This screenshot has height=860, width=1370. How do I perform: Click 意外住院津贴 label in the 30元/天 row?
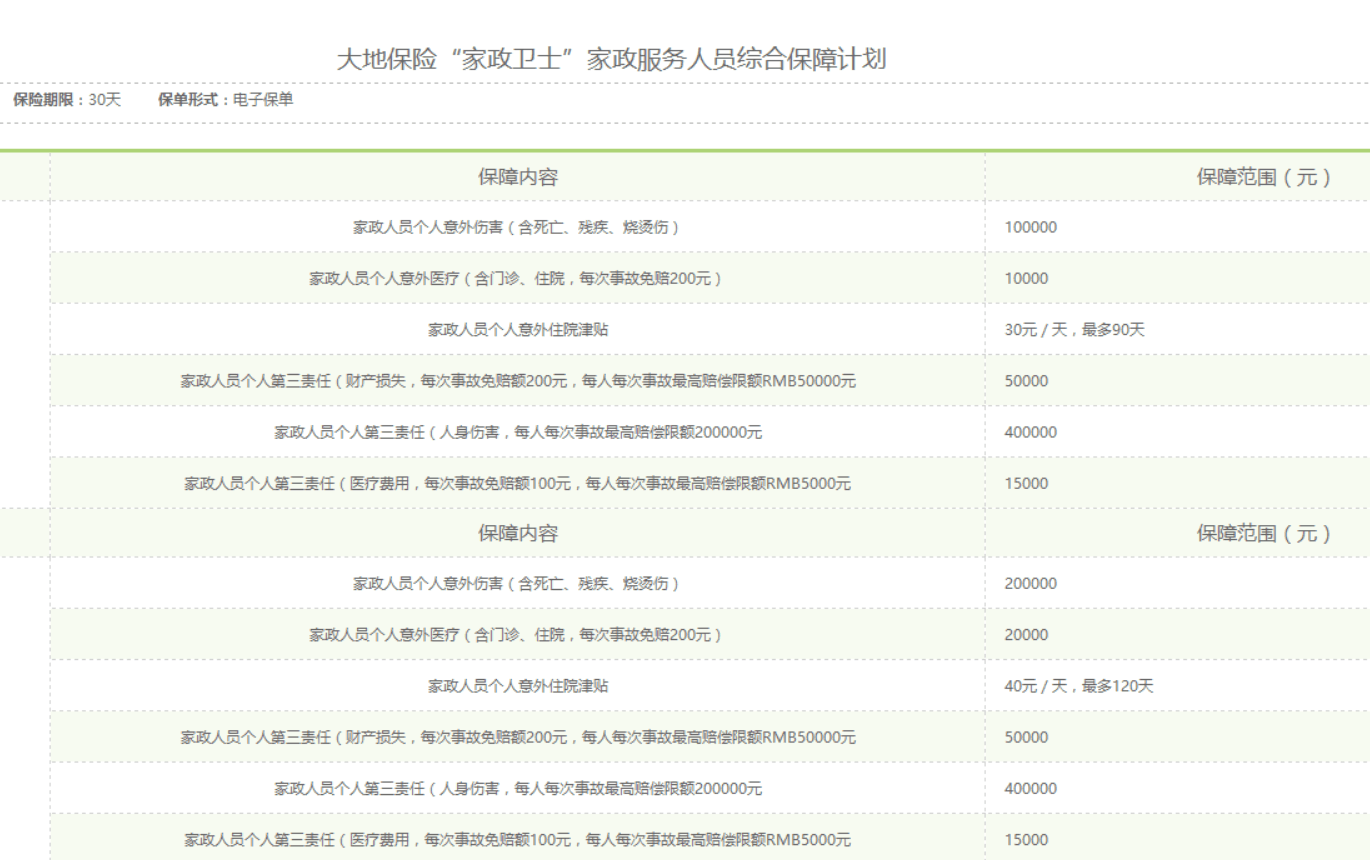click(x=517, y=330)
